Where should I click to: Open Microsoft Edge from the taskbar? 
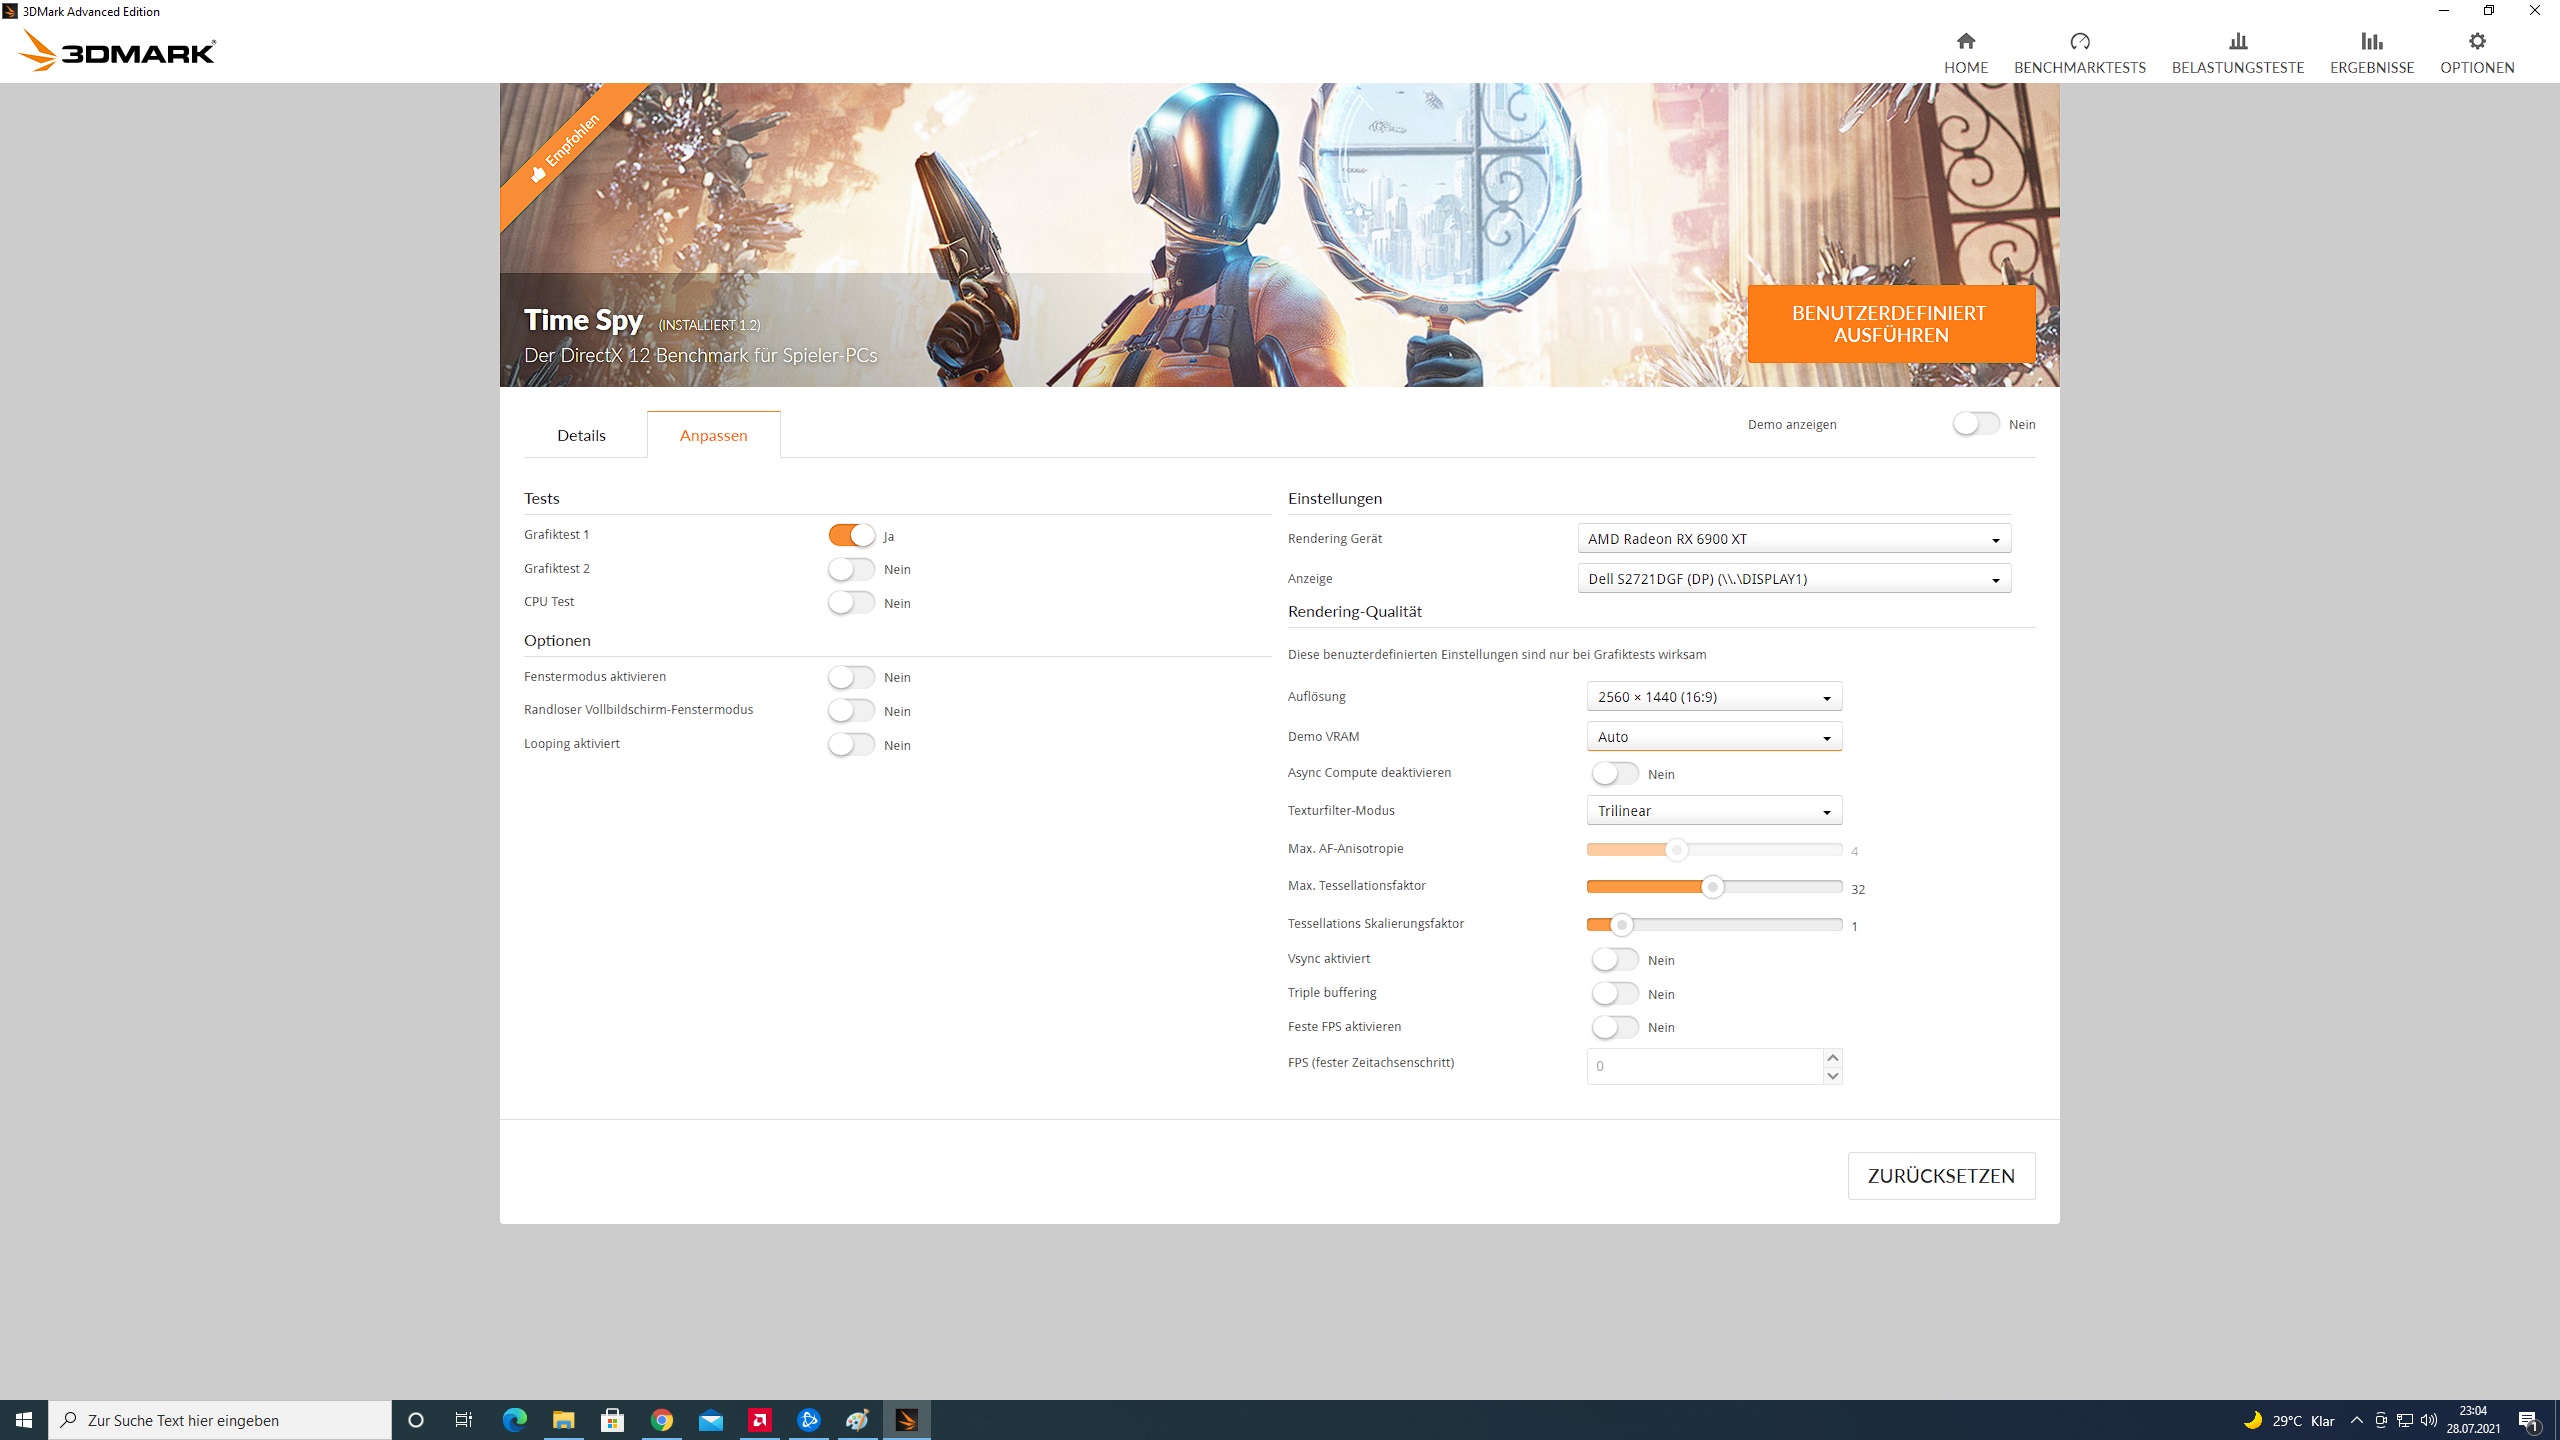pyautogui.click(x=514, y=1420)
